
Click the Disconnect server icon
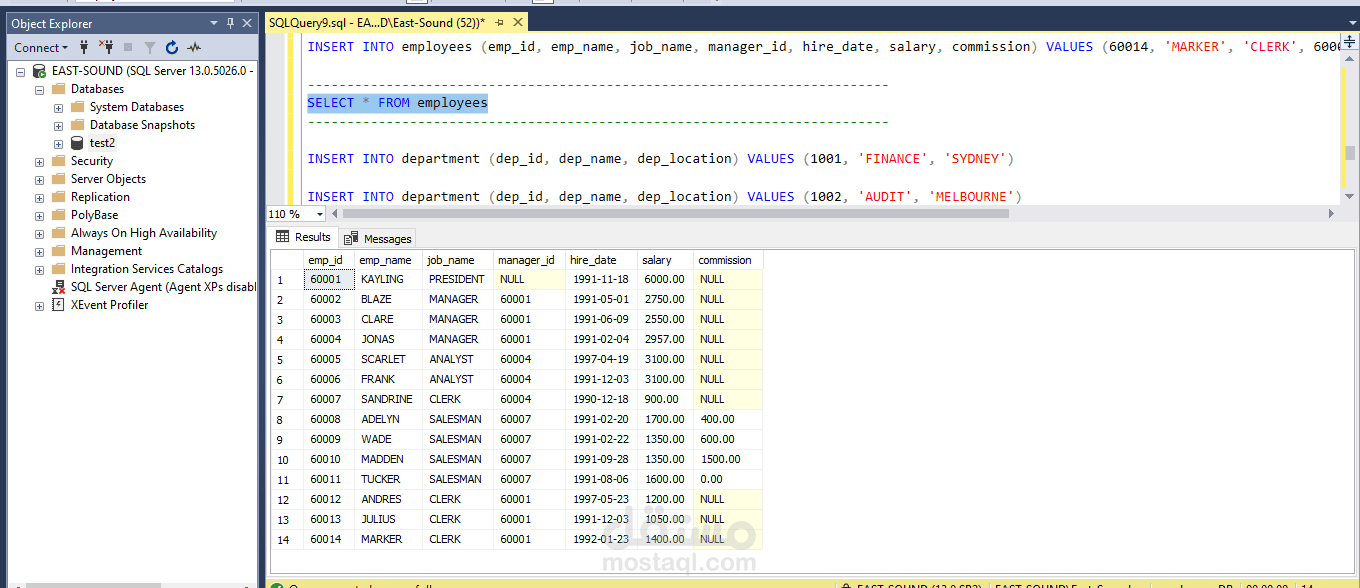point(106,47)
